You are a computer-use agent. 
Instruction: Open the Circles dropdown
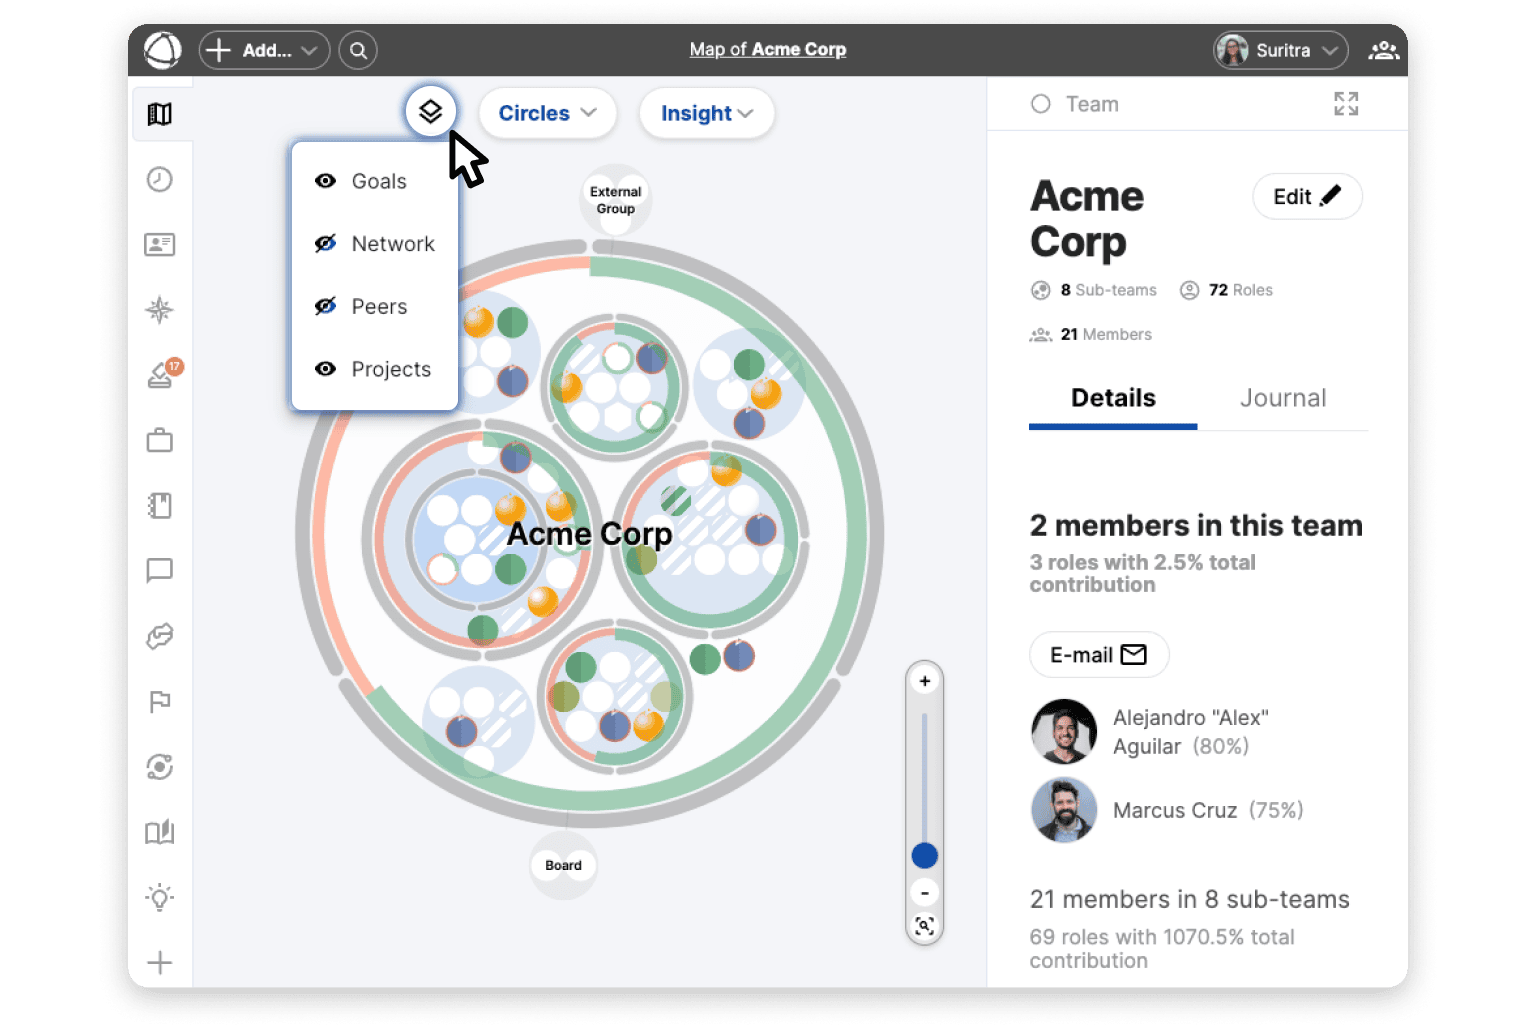[x=547, y=113]
